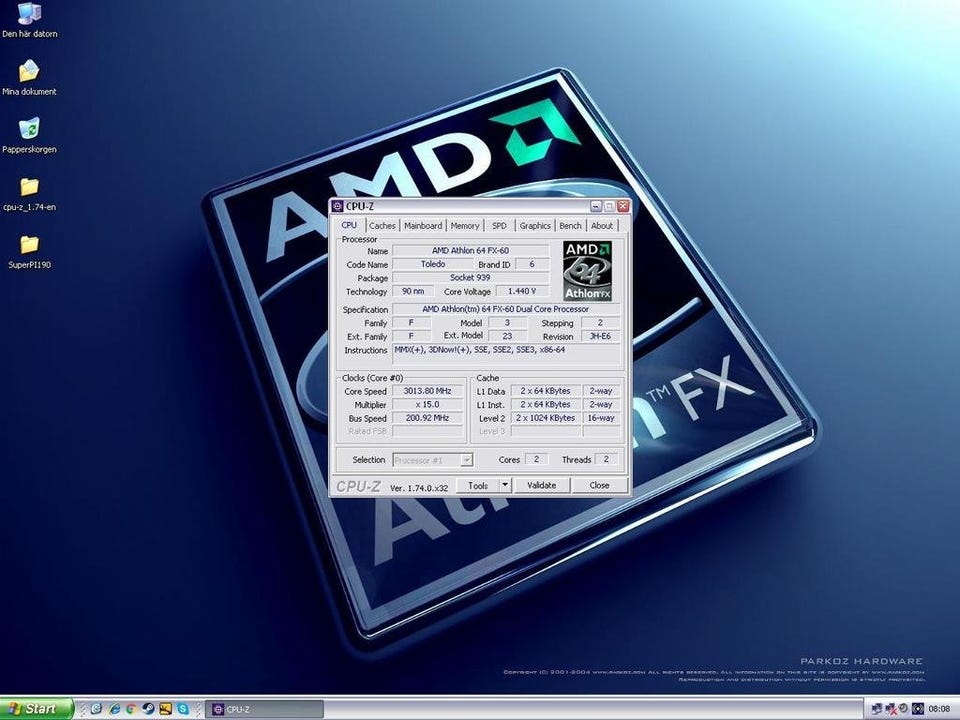Click the CPU-Z taskbar button
Screen dimensions: 960x720
pyautogui.click(x=264, y=709)
